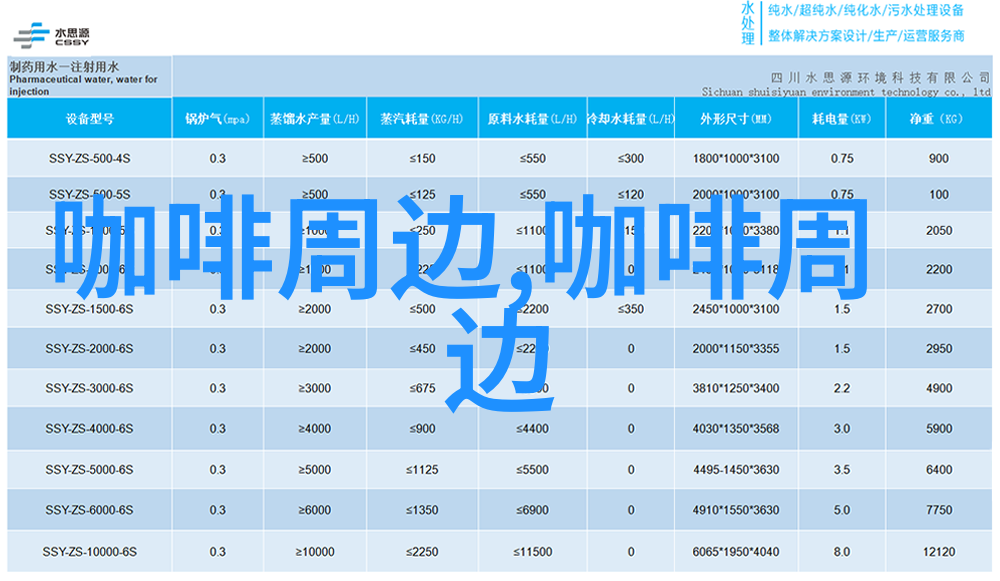
Task: Click the 蒸汽耗量(KG/H) column header
Action: pyautogui.click(x=422, y=119)
